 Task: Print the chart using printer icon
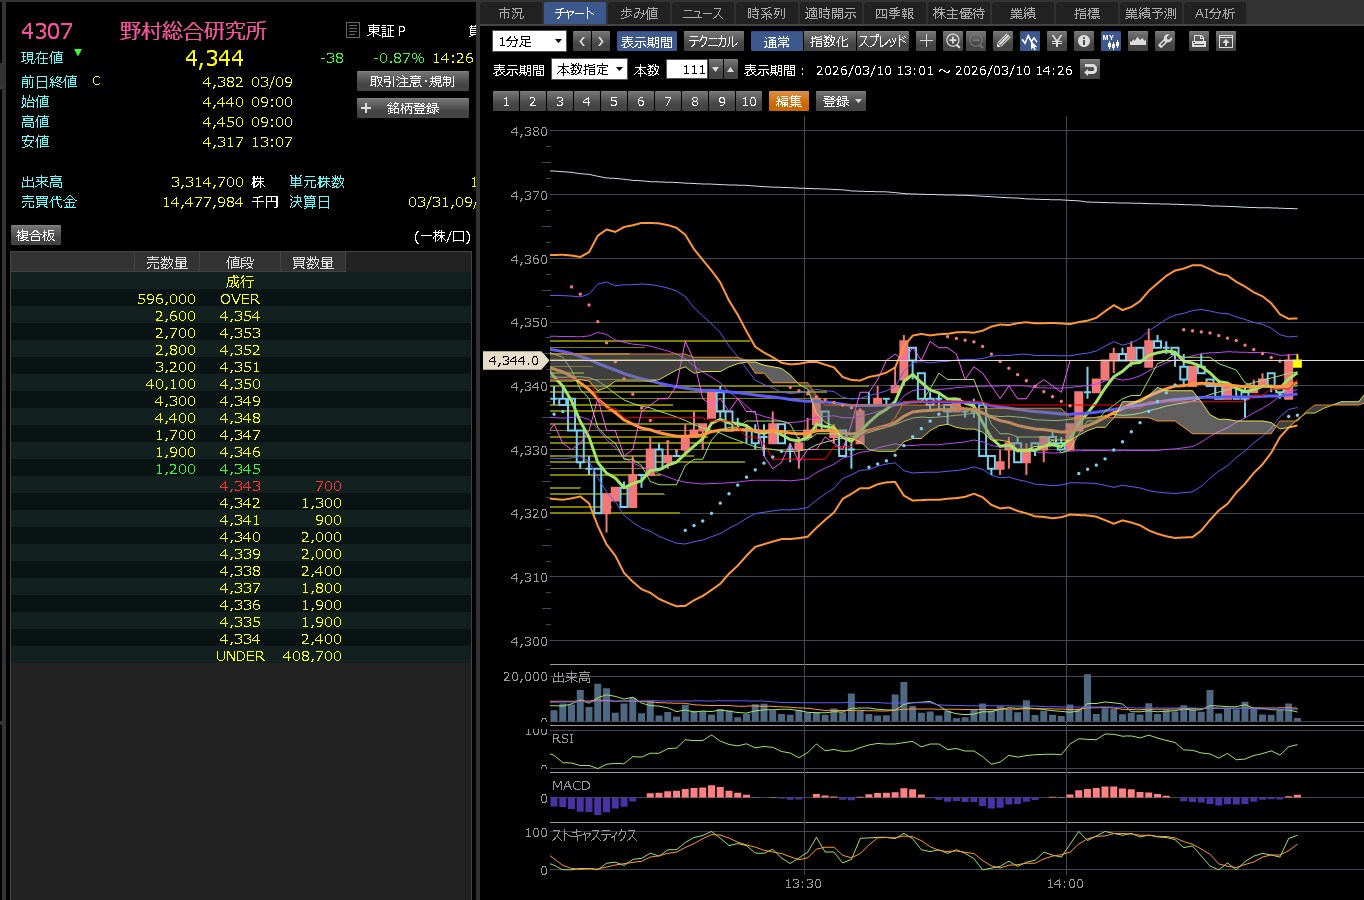[x=1199, y=41]
